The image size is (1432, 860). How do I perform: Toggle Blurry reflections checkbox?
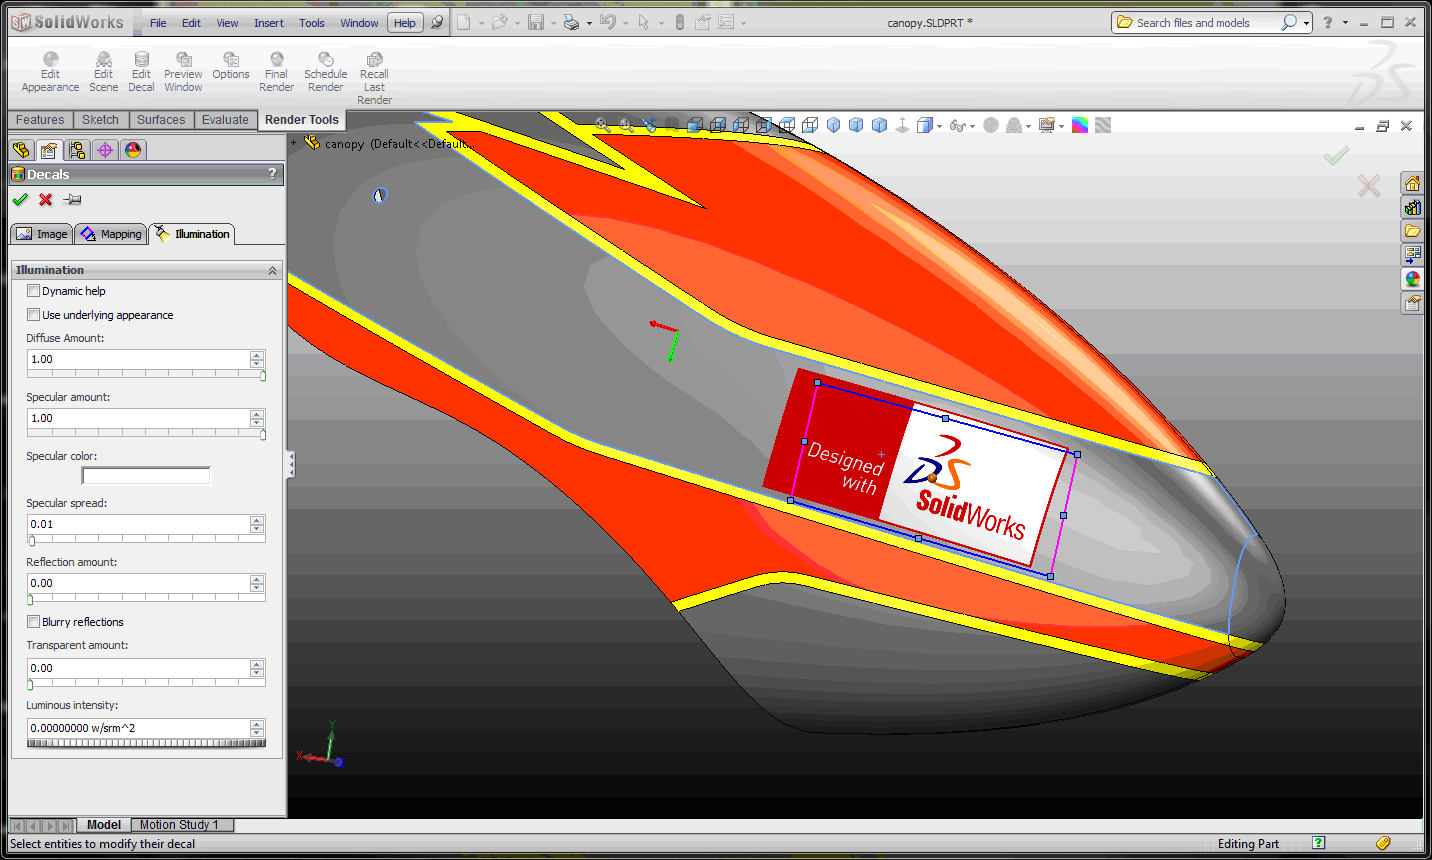tap(33, 622)
